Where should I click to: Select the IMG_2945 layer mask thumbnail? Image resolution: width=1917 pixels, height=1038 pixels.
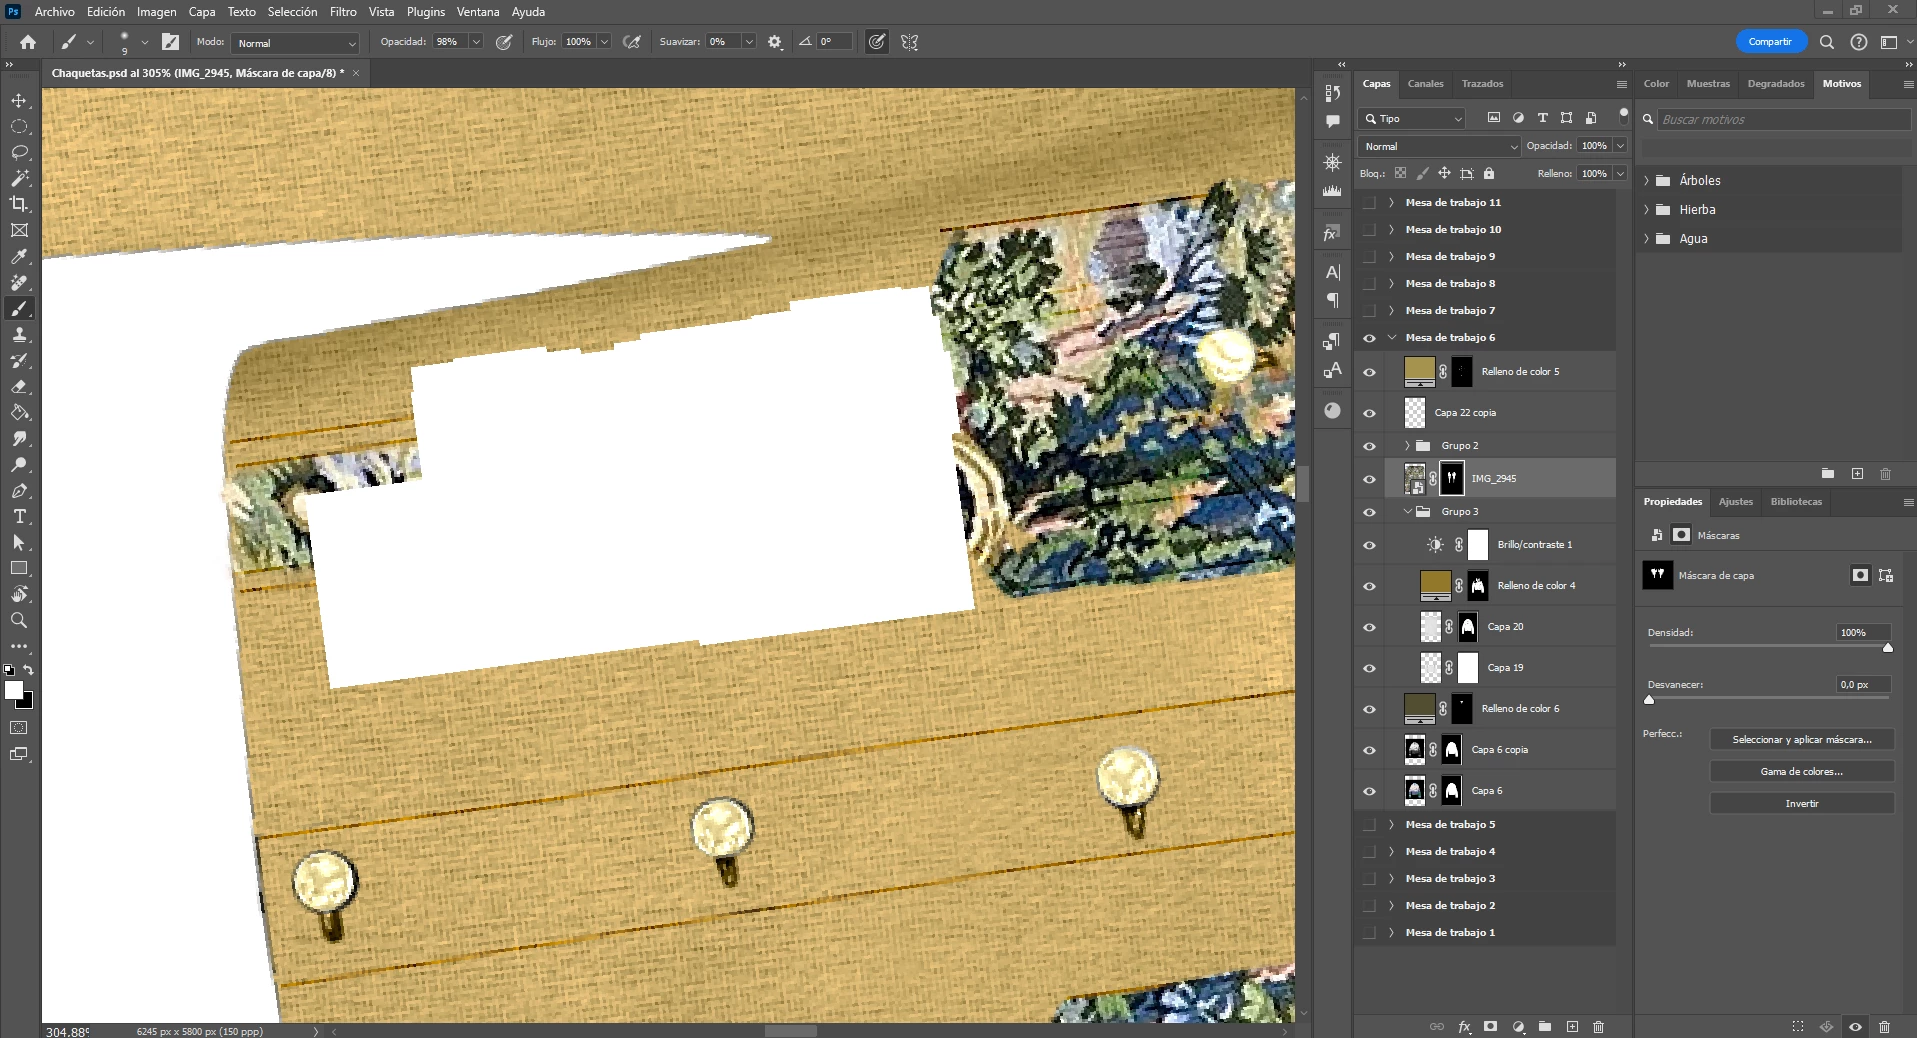pos(1452,479)
